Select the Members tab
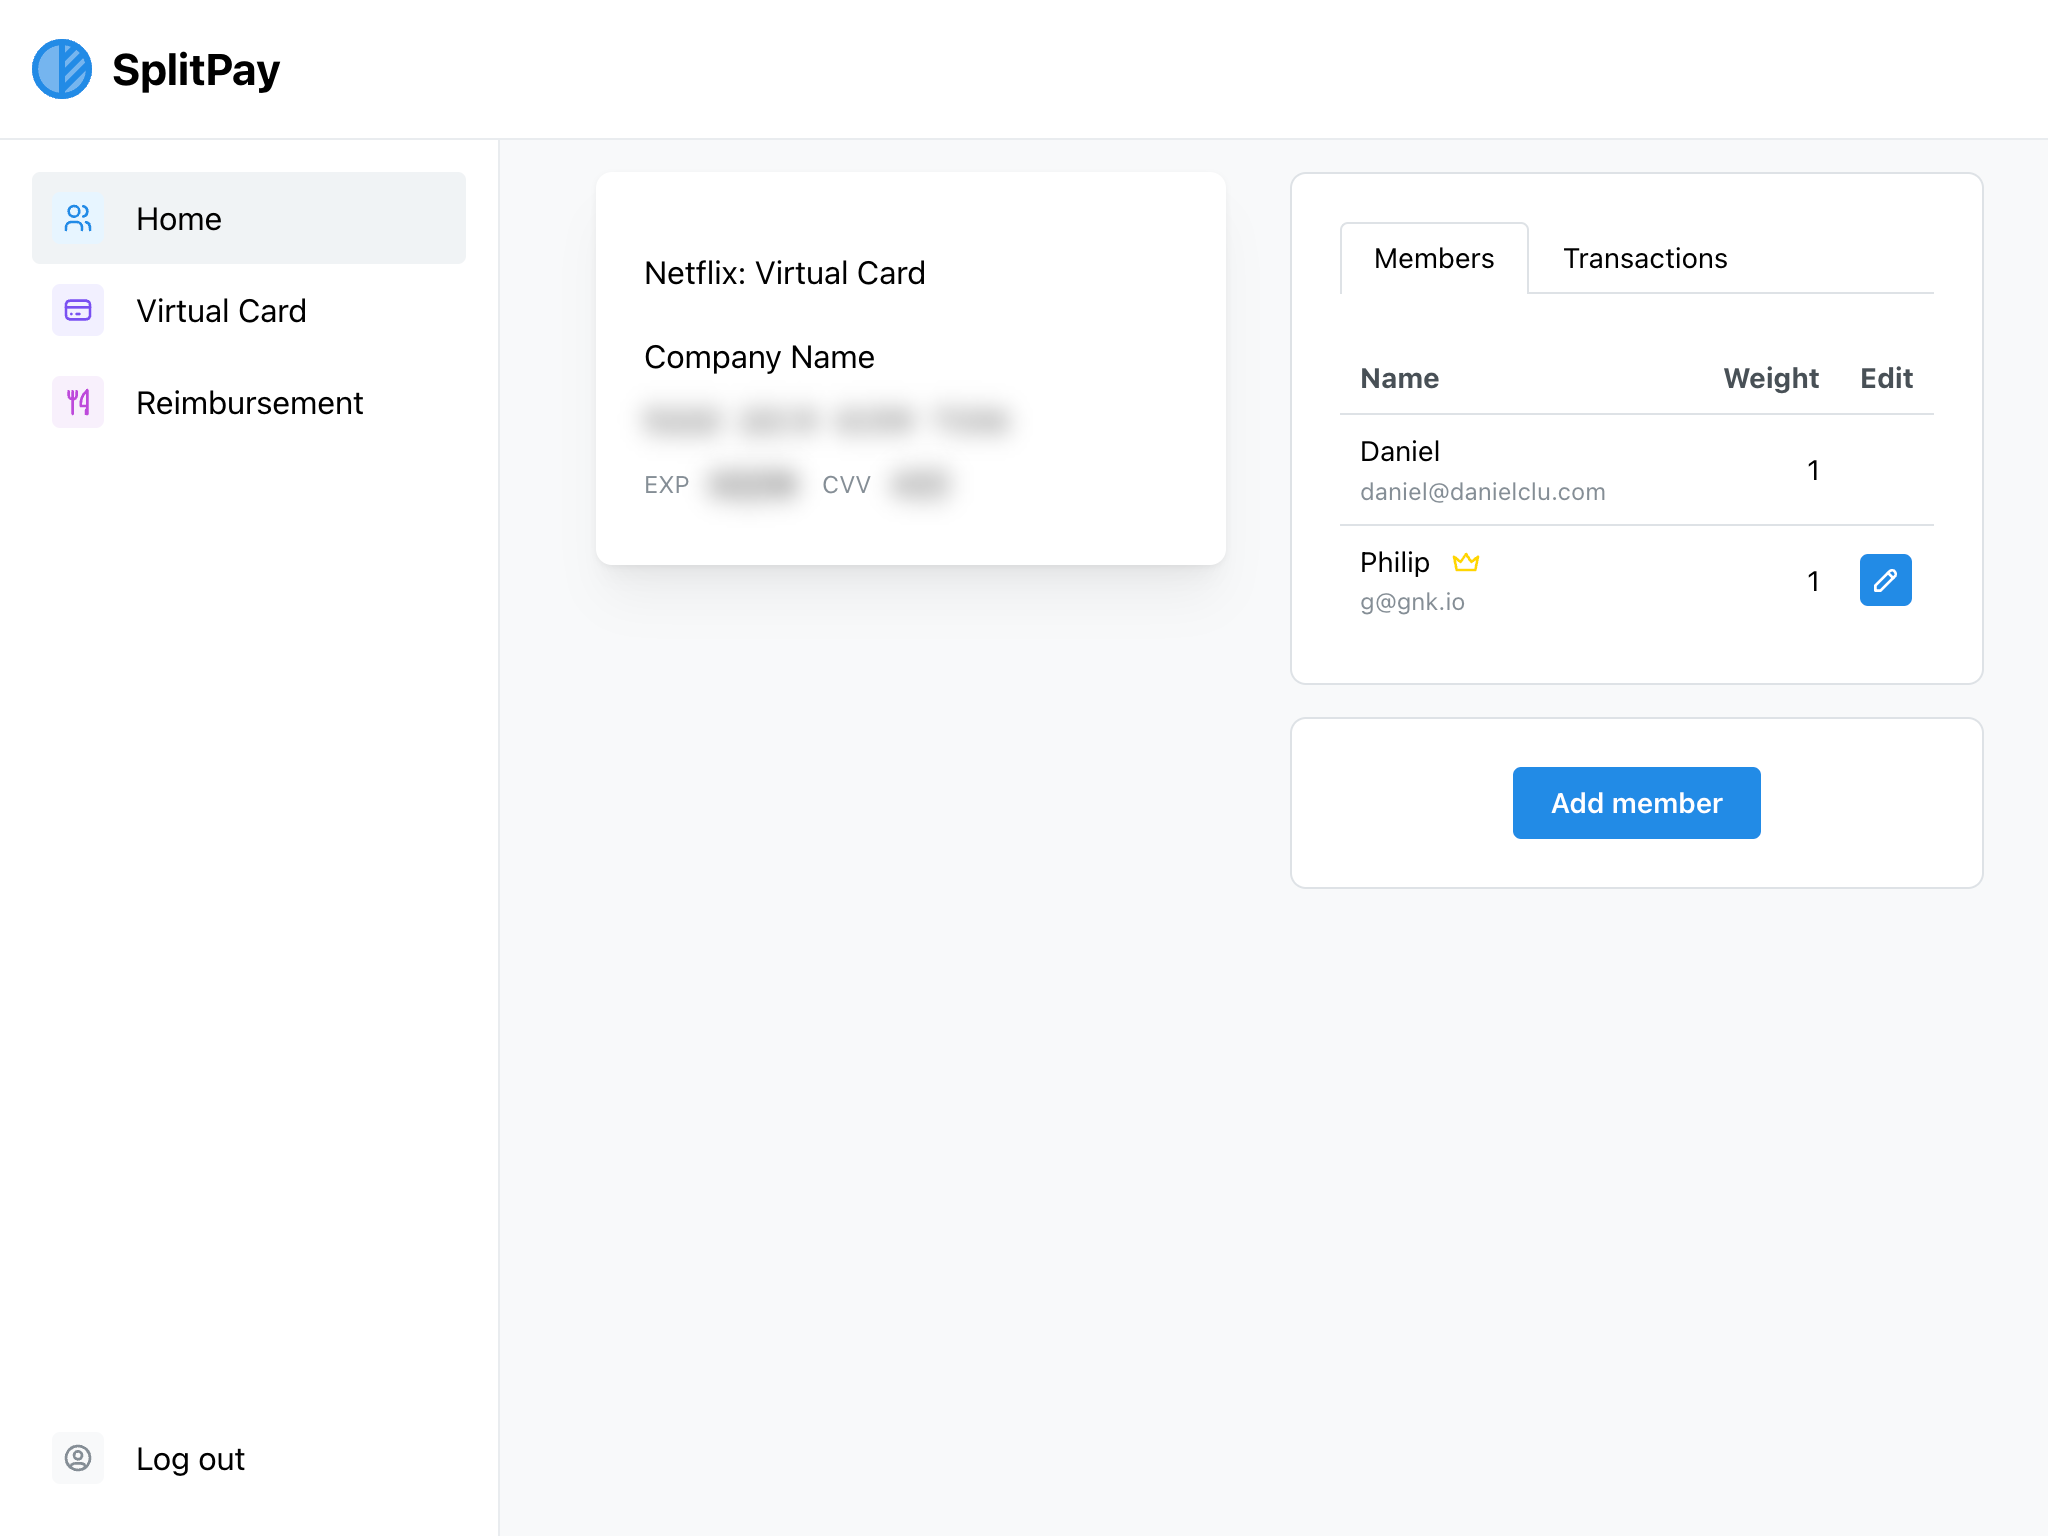This screenshot has height=1536, width=2048. point(1433,258)
